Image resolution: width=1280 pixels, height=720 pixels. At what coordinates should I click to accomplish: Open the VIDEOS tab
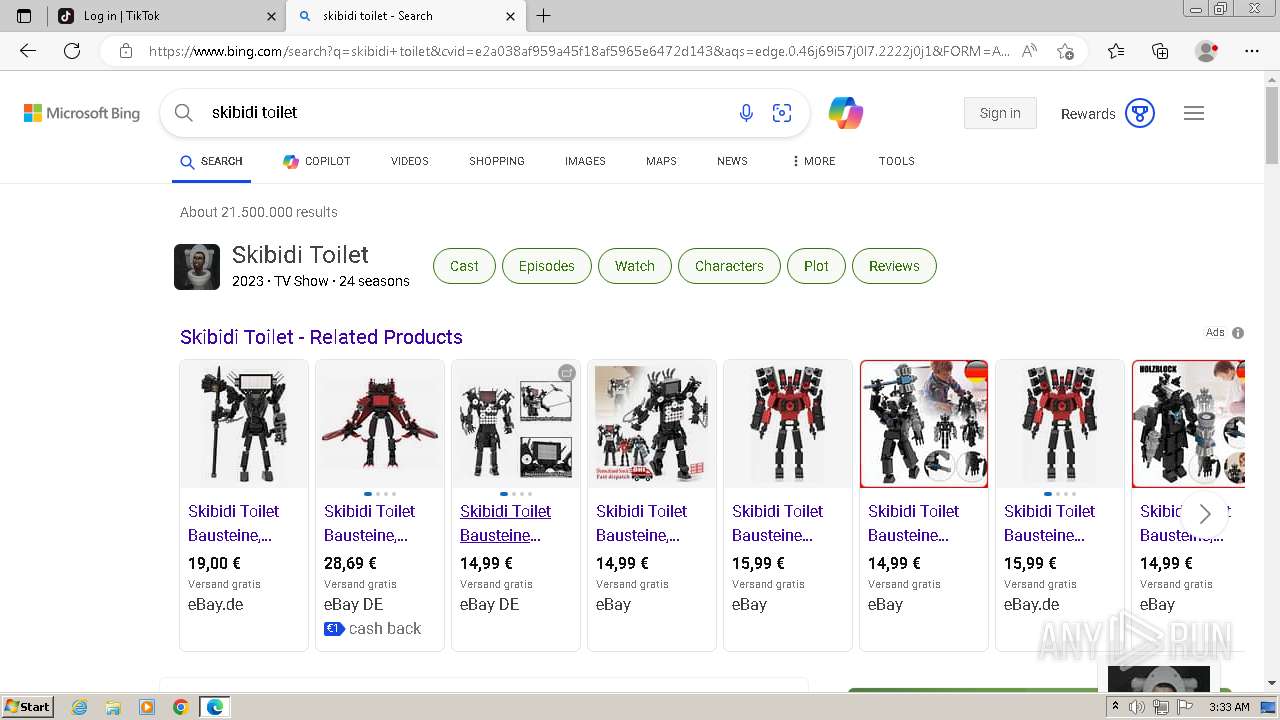click(410, 161)
